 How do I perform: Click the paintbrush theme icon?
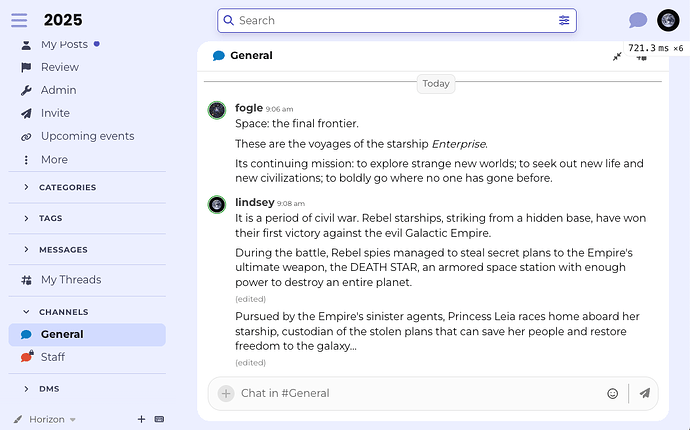(x=18, y=419)
